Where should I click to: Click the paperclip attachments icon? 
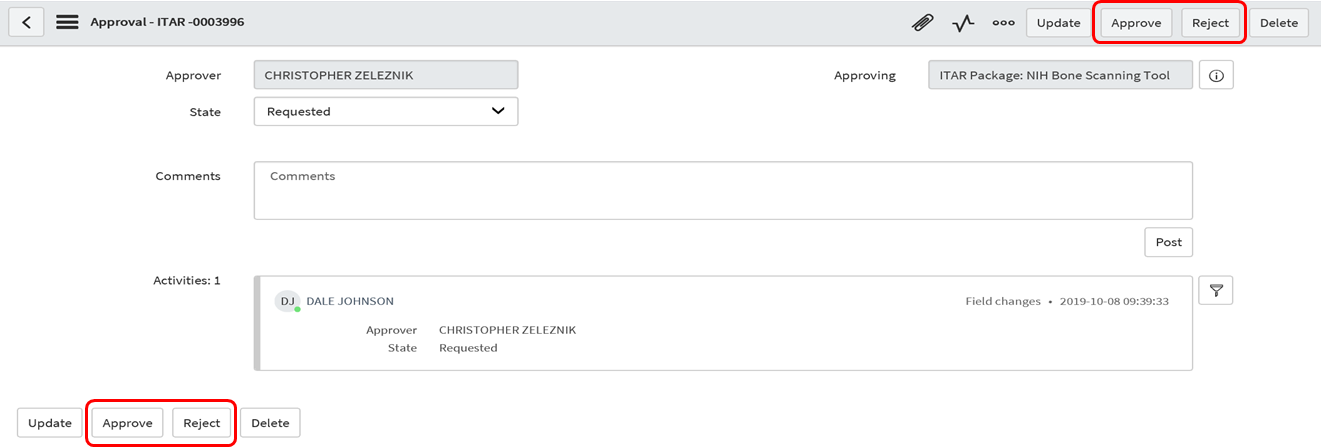(x=922, y=23)
